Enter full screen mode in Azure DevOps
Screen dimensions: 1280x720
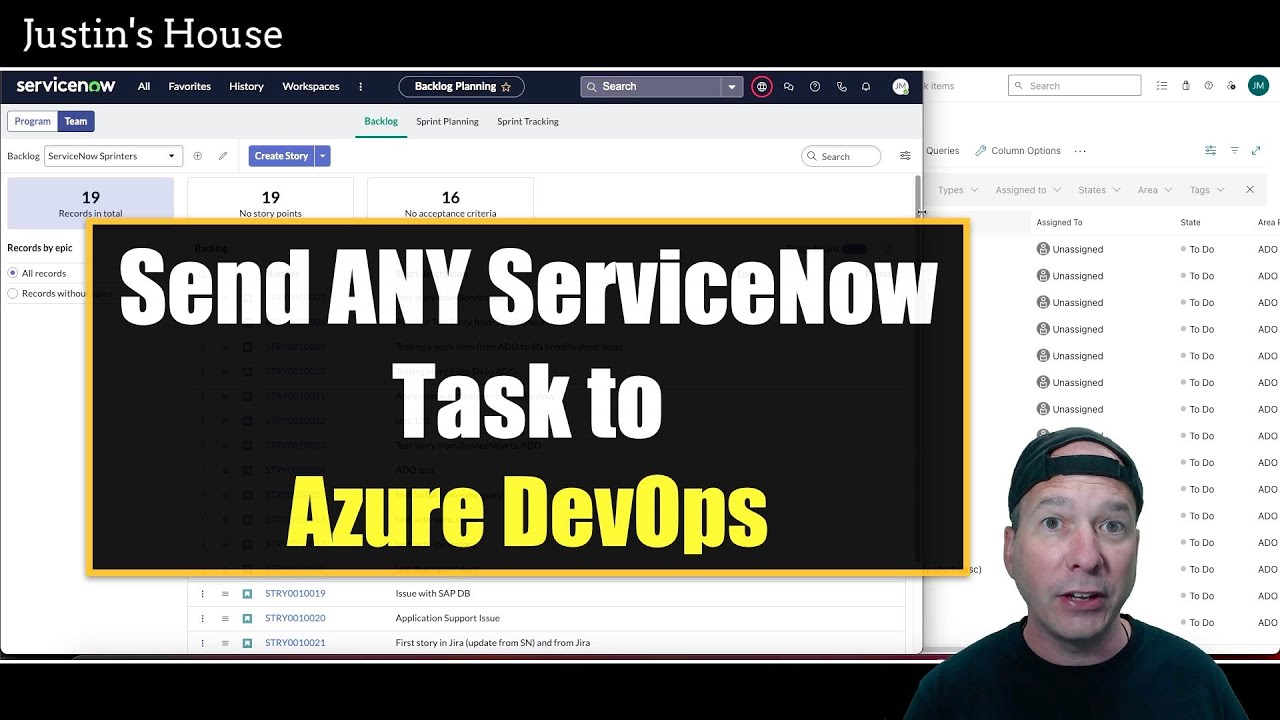pos(1256,151)
